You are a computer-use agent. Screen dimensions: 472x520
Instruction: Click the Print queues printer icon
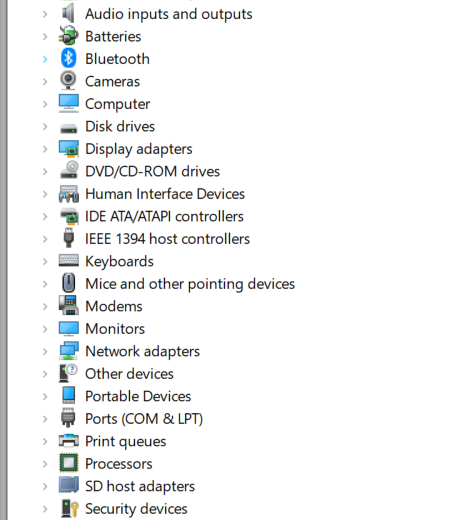click(x=69, y=440)
